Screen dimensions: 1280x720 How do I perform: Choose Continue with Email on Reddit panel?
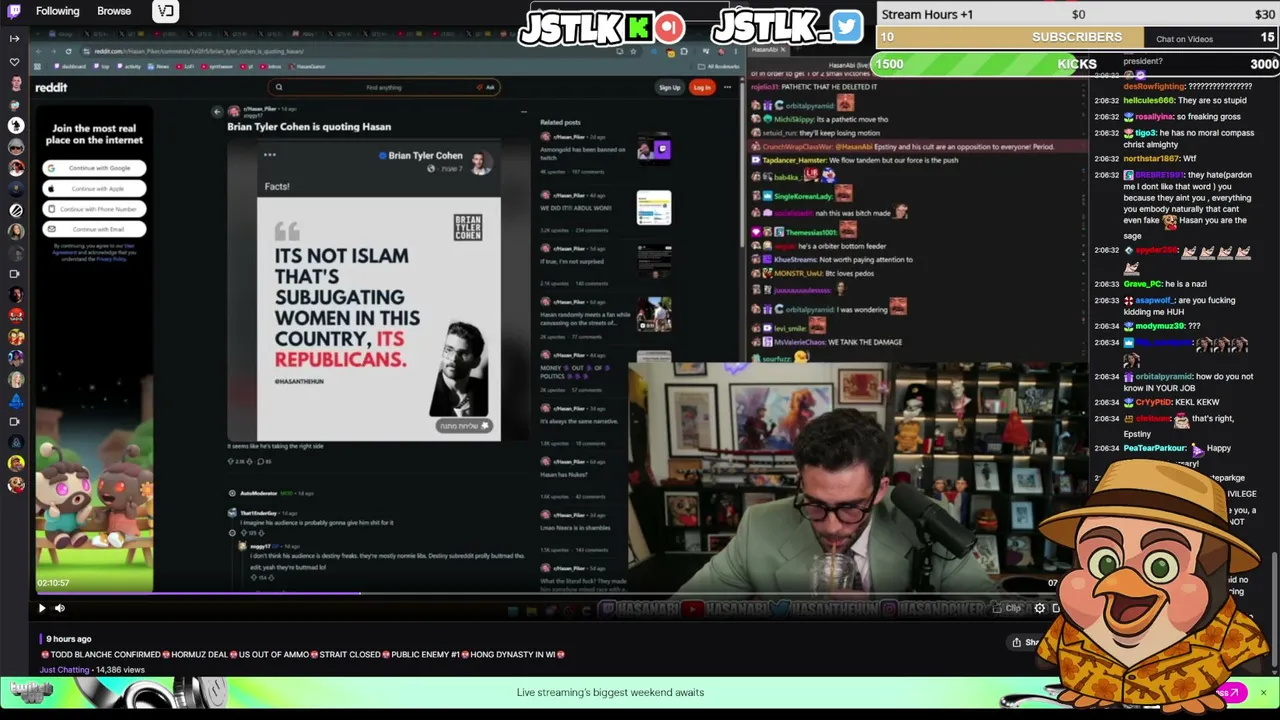[x=94, y=229]
